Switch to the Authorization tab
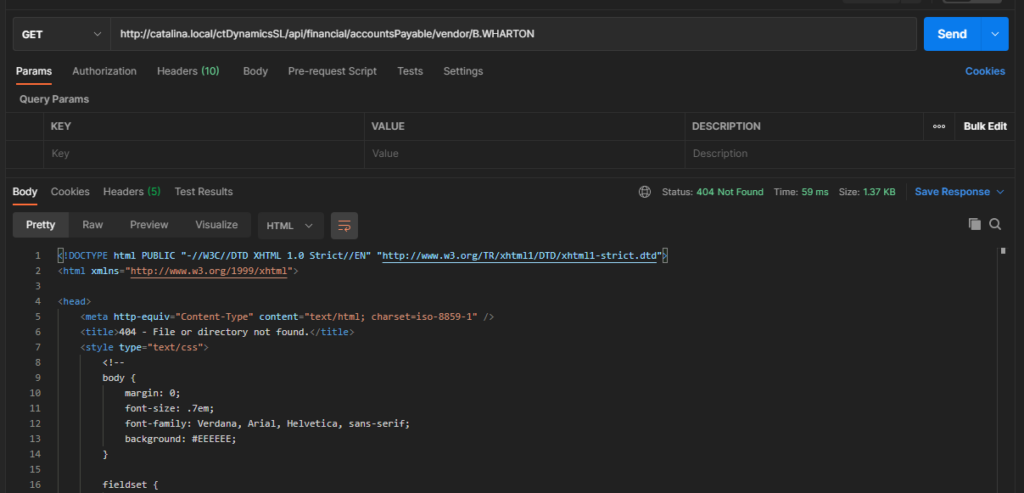Viewport: 1024px width, 493px height. click(x=104, y=71)
